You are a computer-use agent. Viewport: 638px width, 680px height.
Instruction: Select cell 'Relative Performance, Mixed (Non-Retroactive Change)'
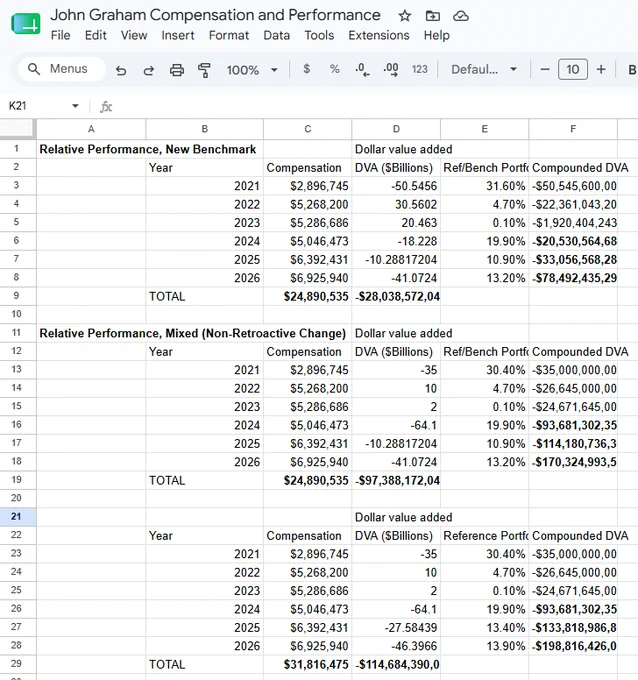tap(193, 333)
